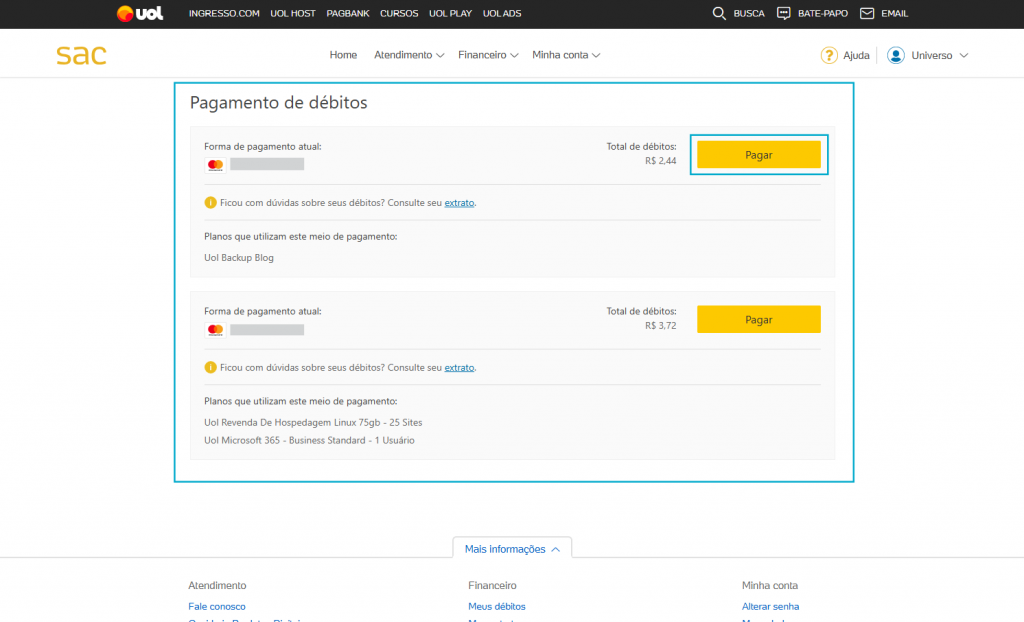Viewport: 1024px width, 622px height.
Task: Click the info icon above Uol Backup Blog
Action: pyautogui.click(x=210, y=203)
